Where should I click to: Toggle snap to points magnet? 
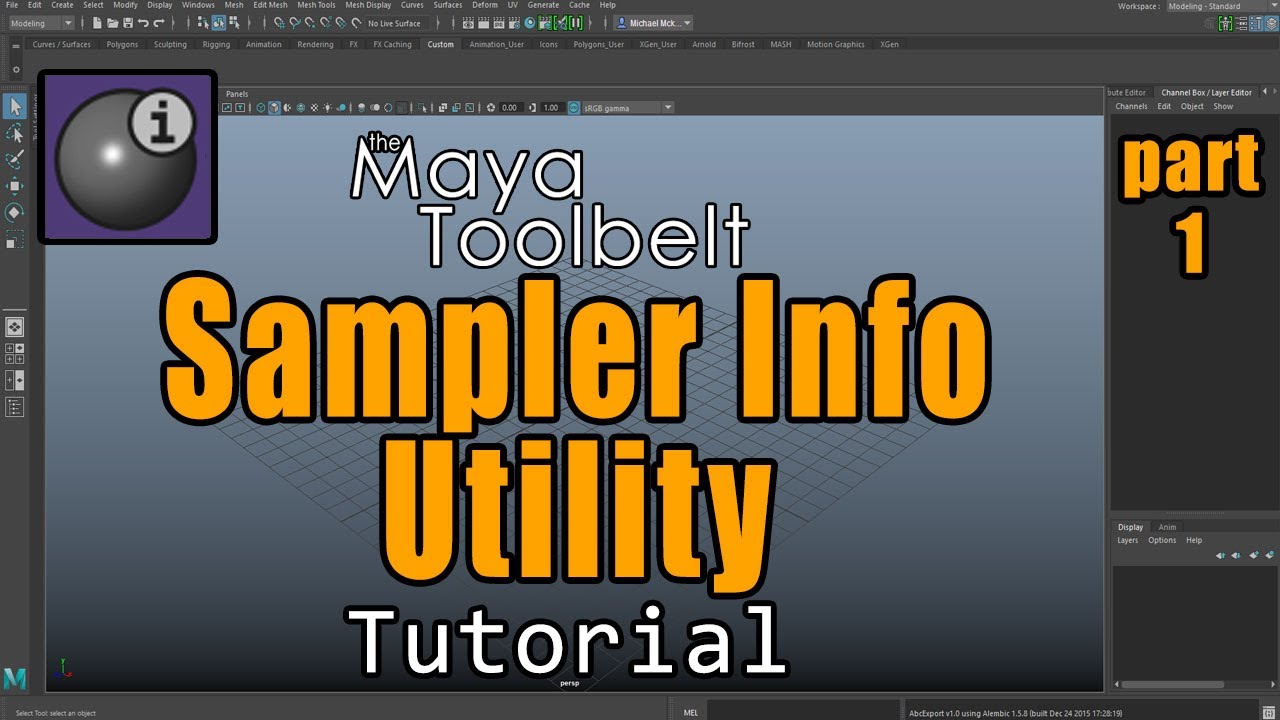(x=310, y=23)
